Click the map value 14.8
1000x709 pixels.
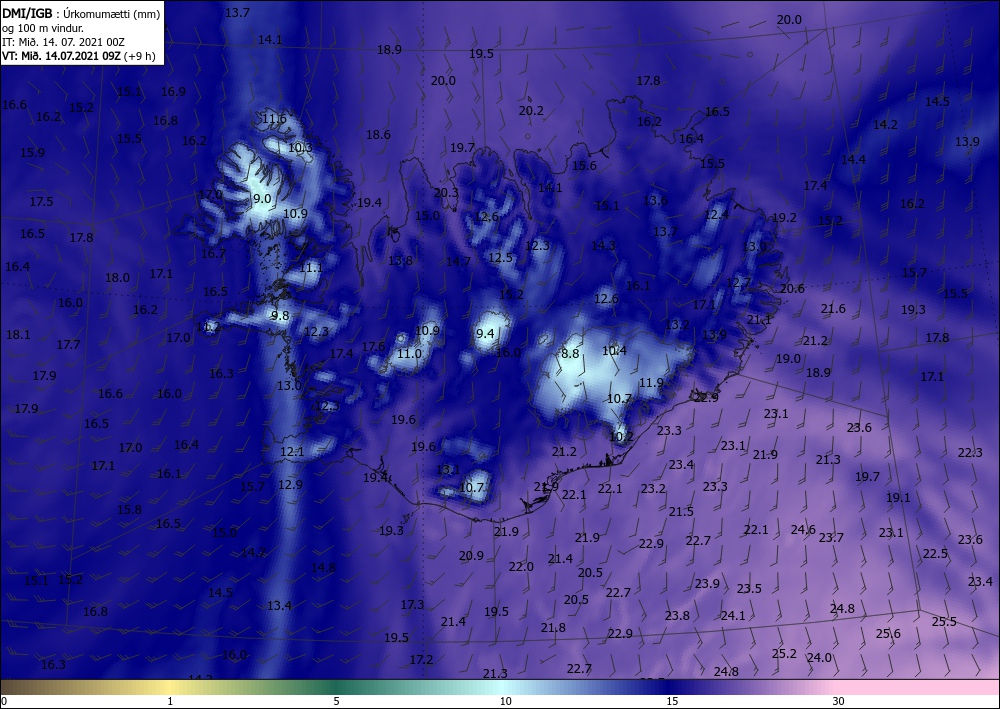pyautogui.click(x=323, y=567)
